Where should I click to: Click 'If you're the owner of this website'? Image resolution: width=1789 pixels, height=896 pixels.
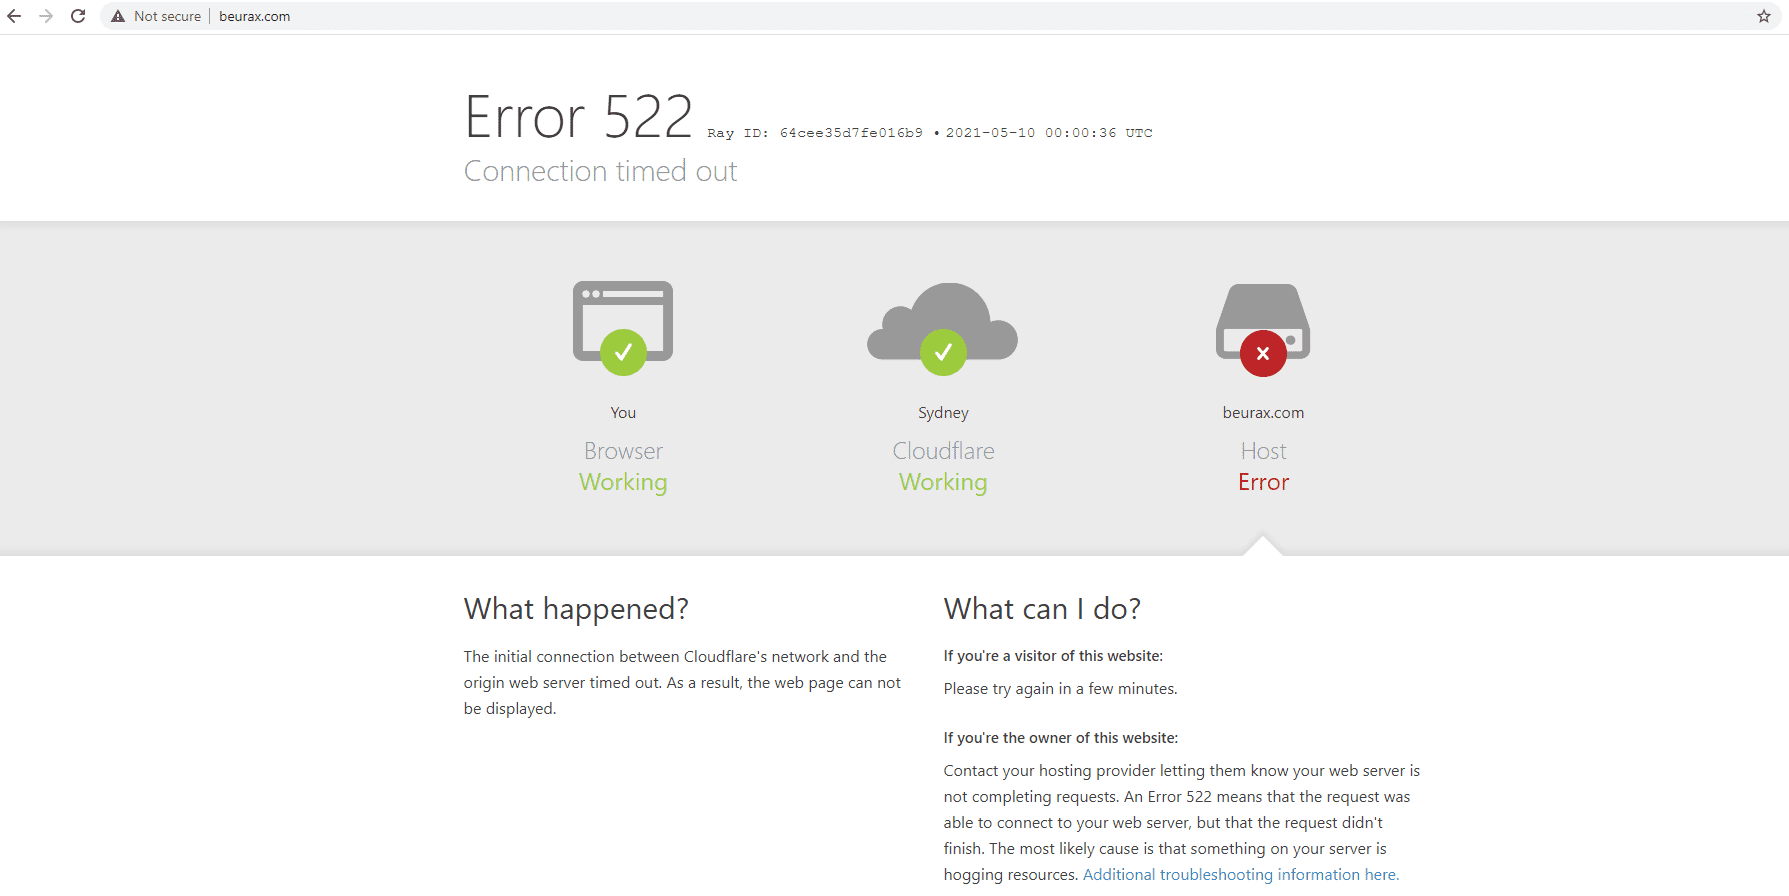click(1061, 738)
